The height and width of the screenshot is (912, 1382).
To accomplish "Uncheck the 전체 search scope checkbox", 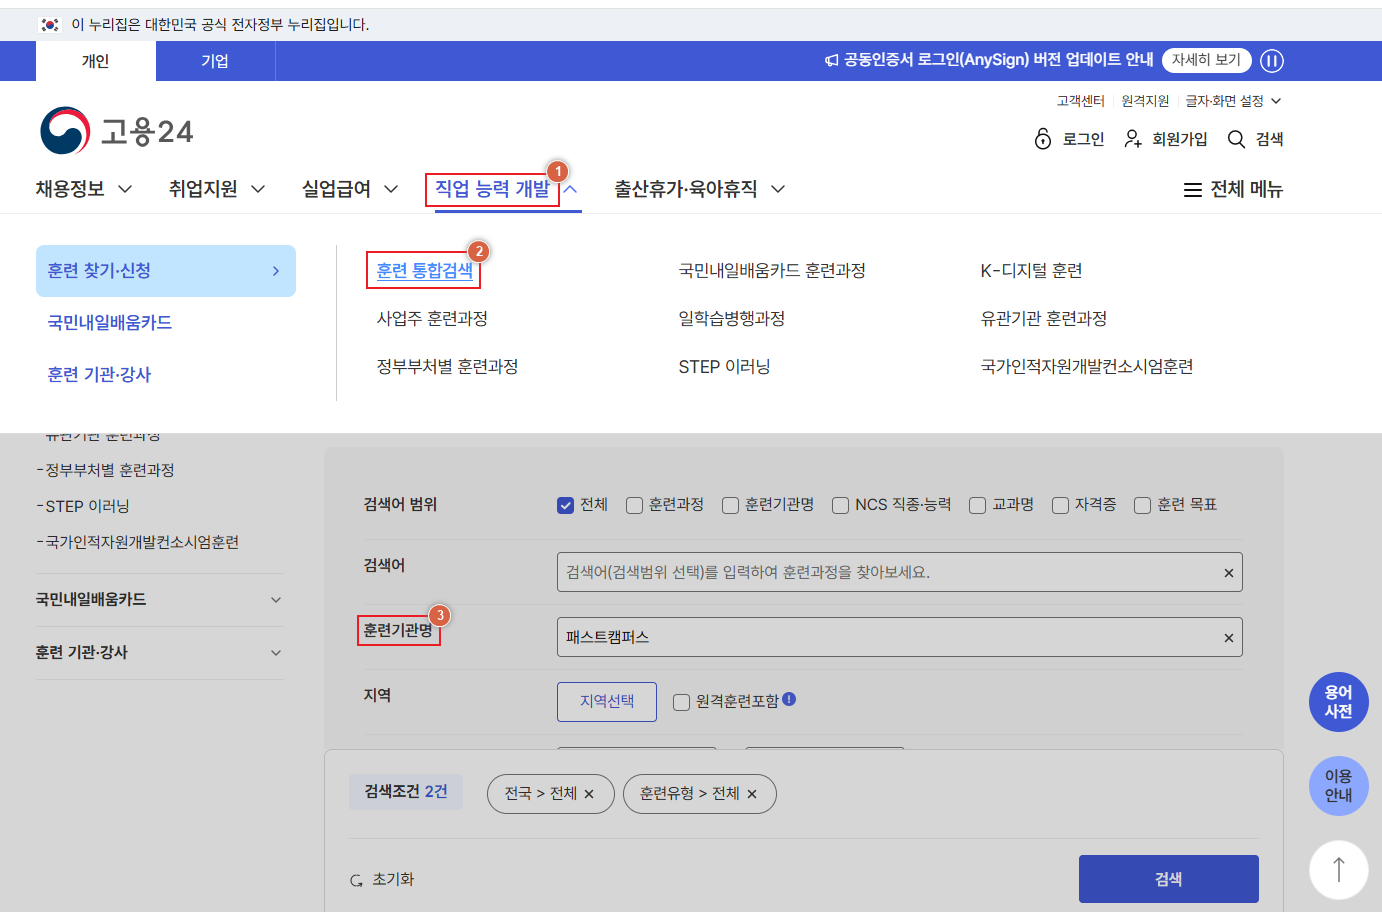I will pyautogui.click(x=564, y=505).
